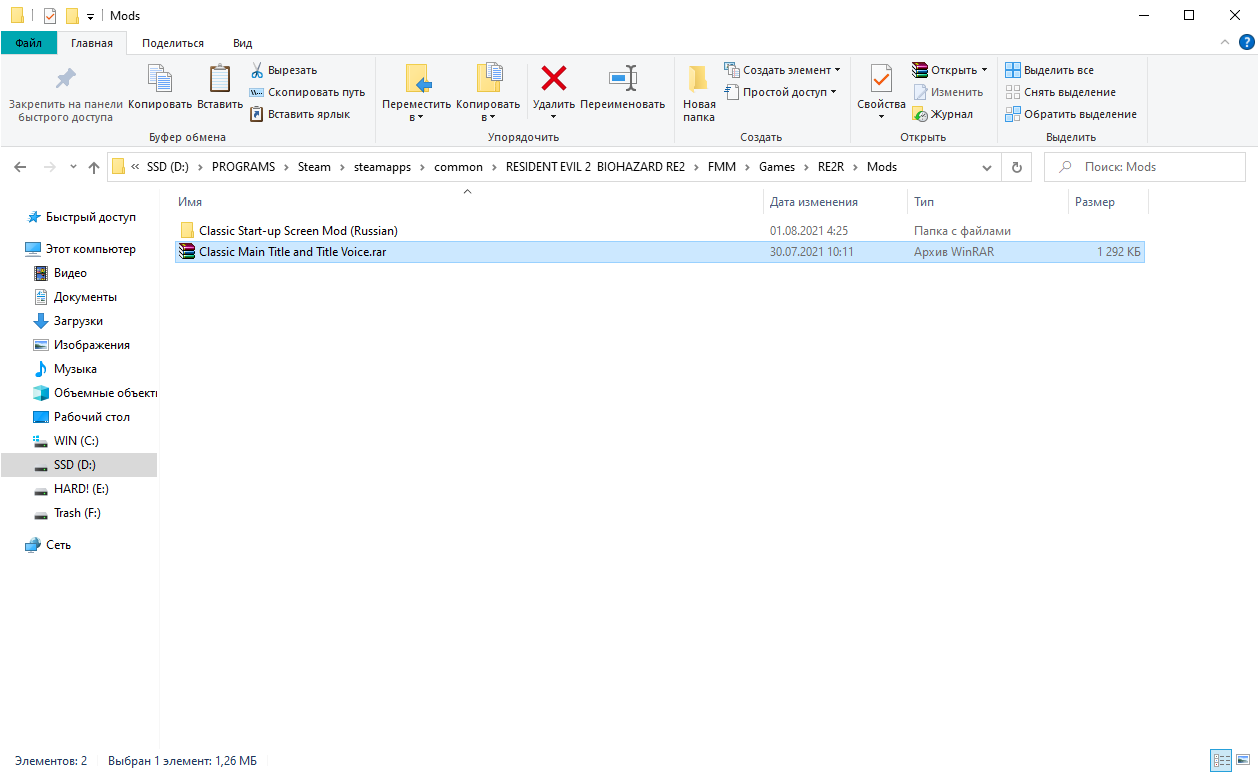
Task: Click Выделить все
Action: 1049,70
